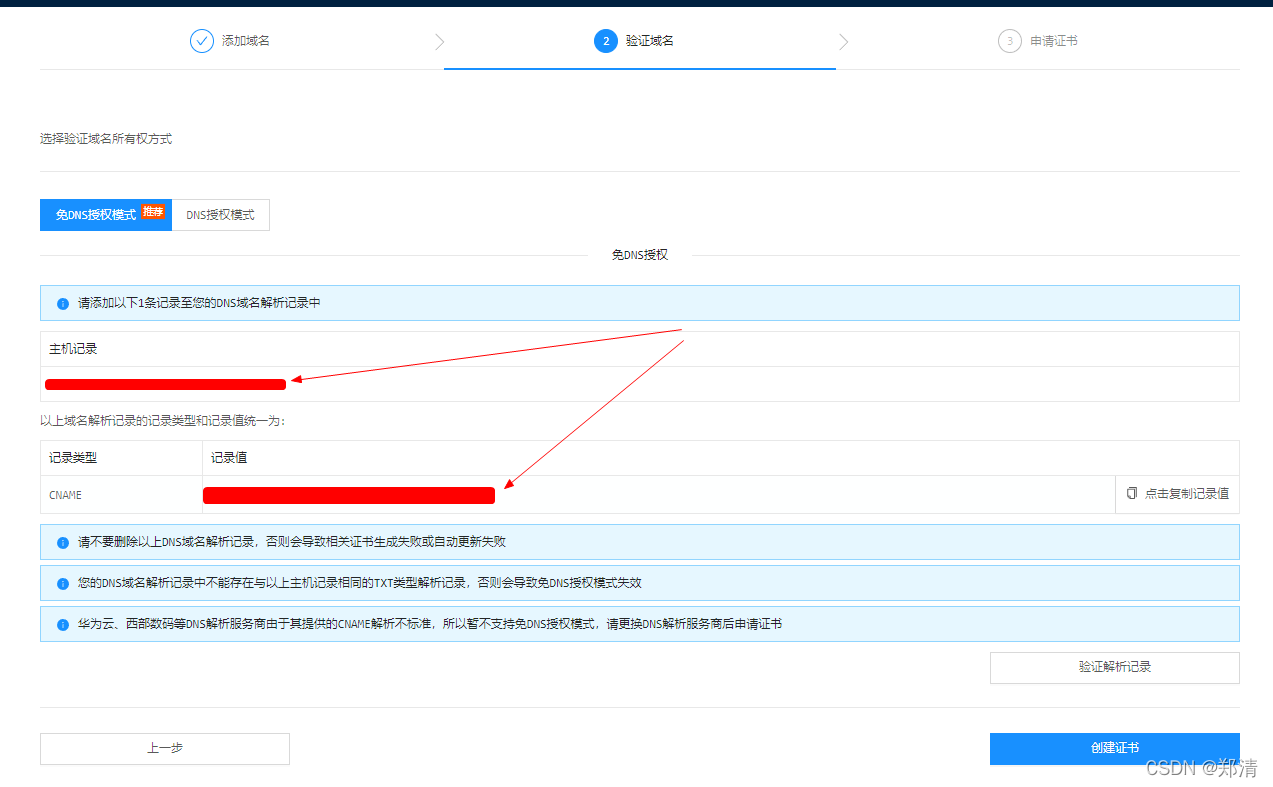Go to the 添加域名 step label
The image size is (1273, 787).
click(246, 41)
